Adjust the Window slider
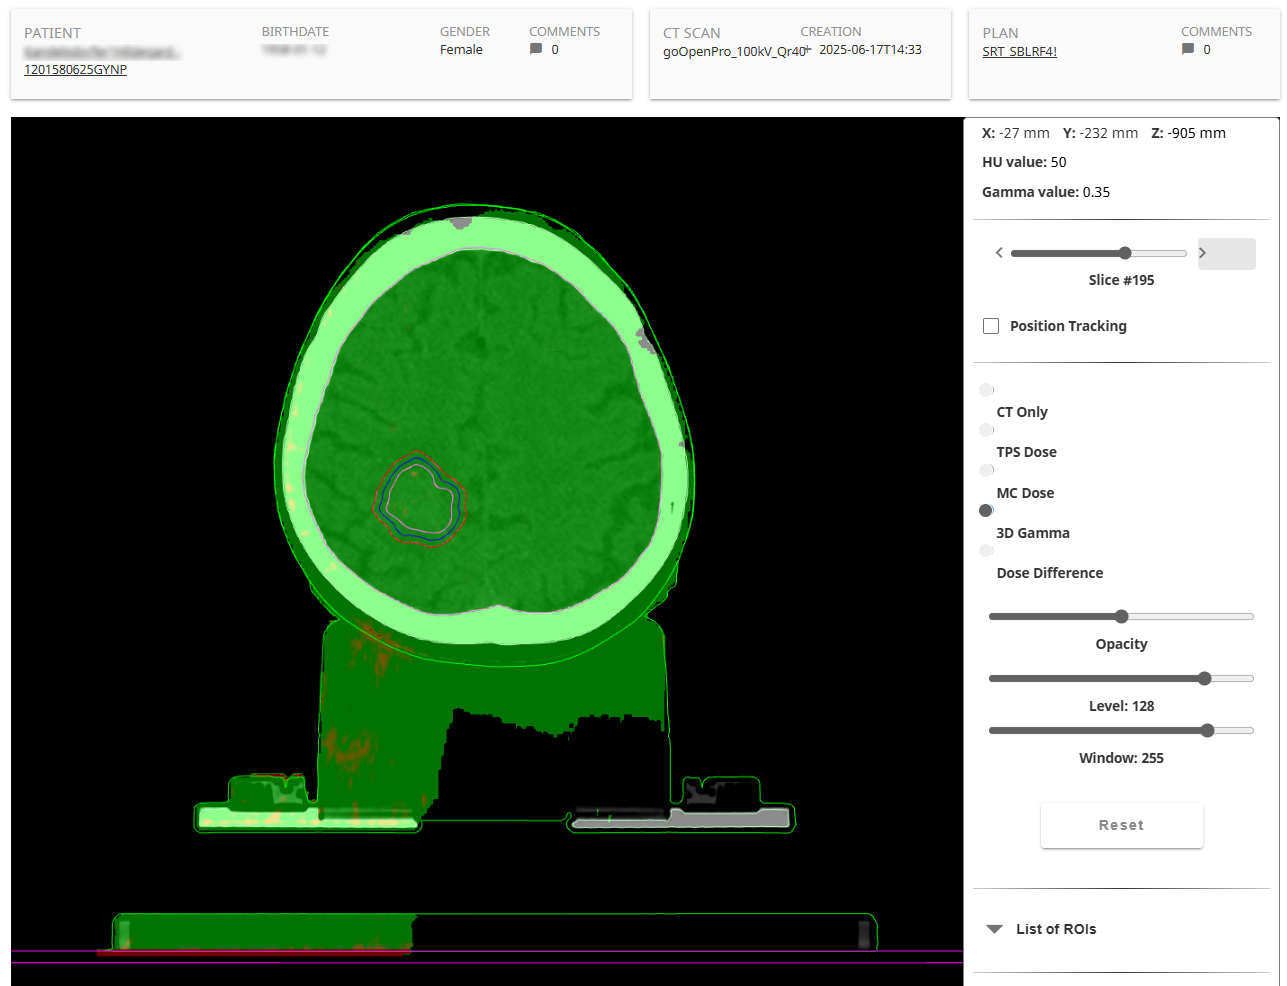The height and width of the screenshot is (986, 1287). point(1121,731)
